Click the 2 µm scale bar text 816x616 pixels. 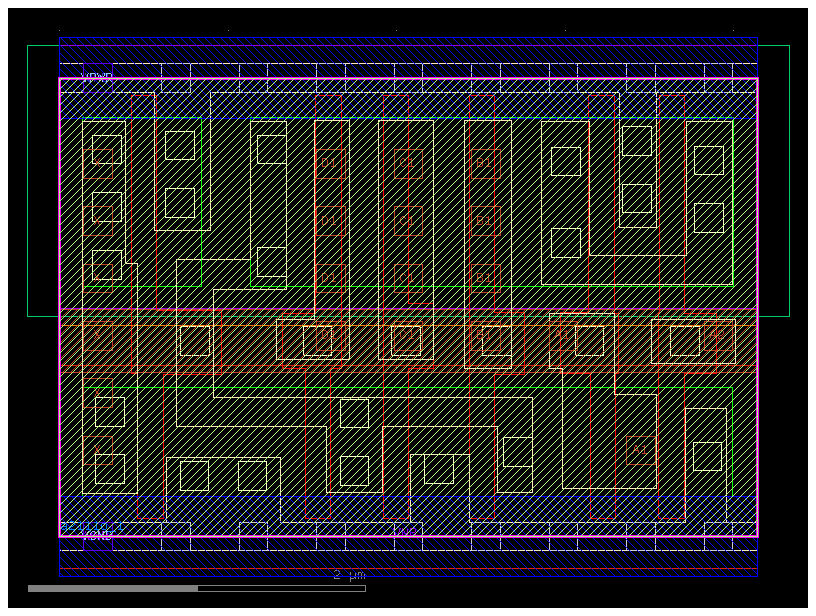346,573
